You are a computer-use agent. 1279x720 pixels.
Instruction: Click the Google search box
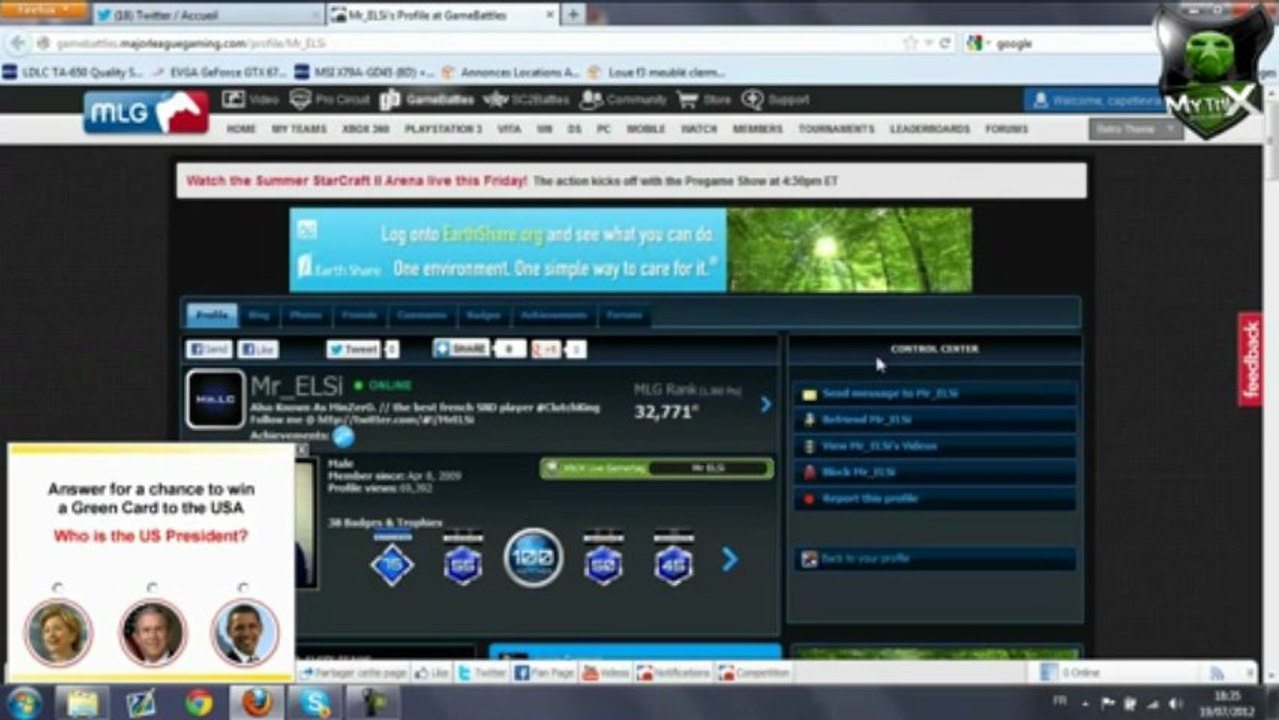[x=1061, y=44]
